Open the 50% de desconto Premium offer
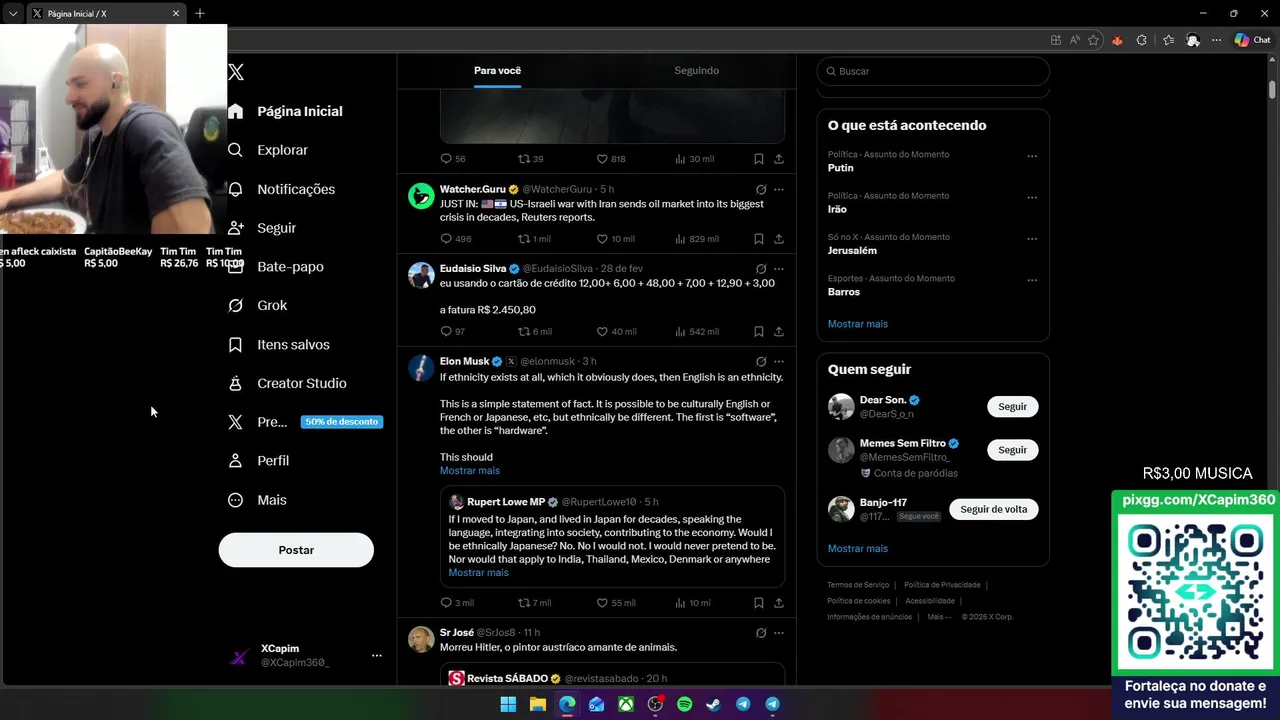This screenshot has height=720, width=1280. click(341, 422)
